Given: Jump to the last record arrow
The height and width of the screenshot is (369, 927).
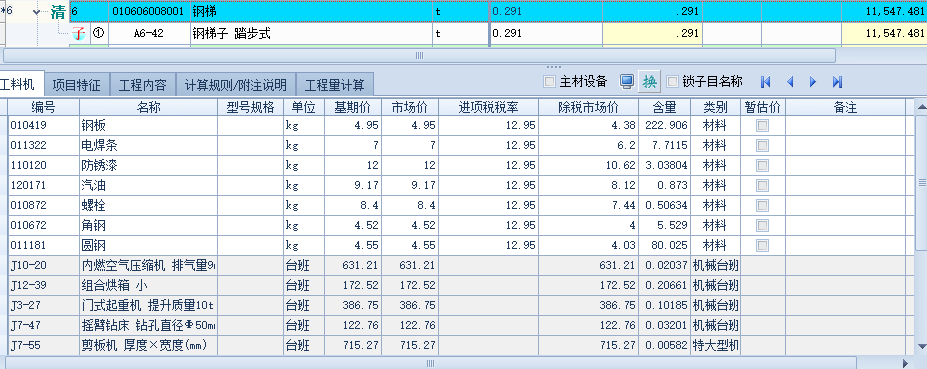Looking at the screenshot, I should click(837, 82).
